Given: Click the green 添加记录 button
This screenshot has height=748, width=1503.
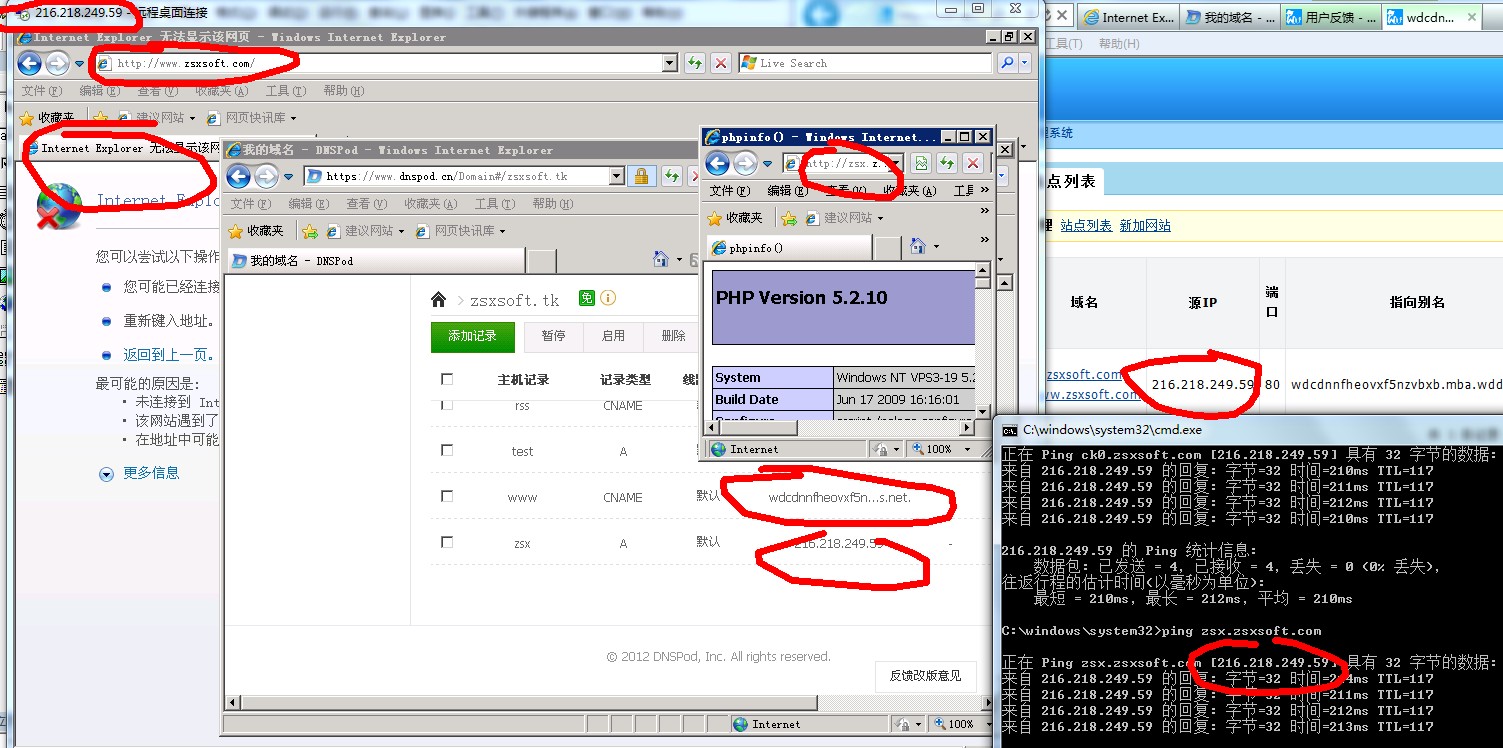Looking at the screenshot, I should click(x=472, y=336).
